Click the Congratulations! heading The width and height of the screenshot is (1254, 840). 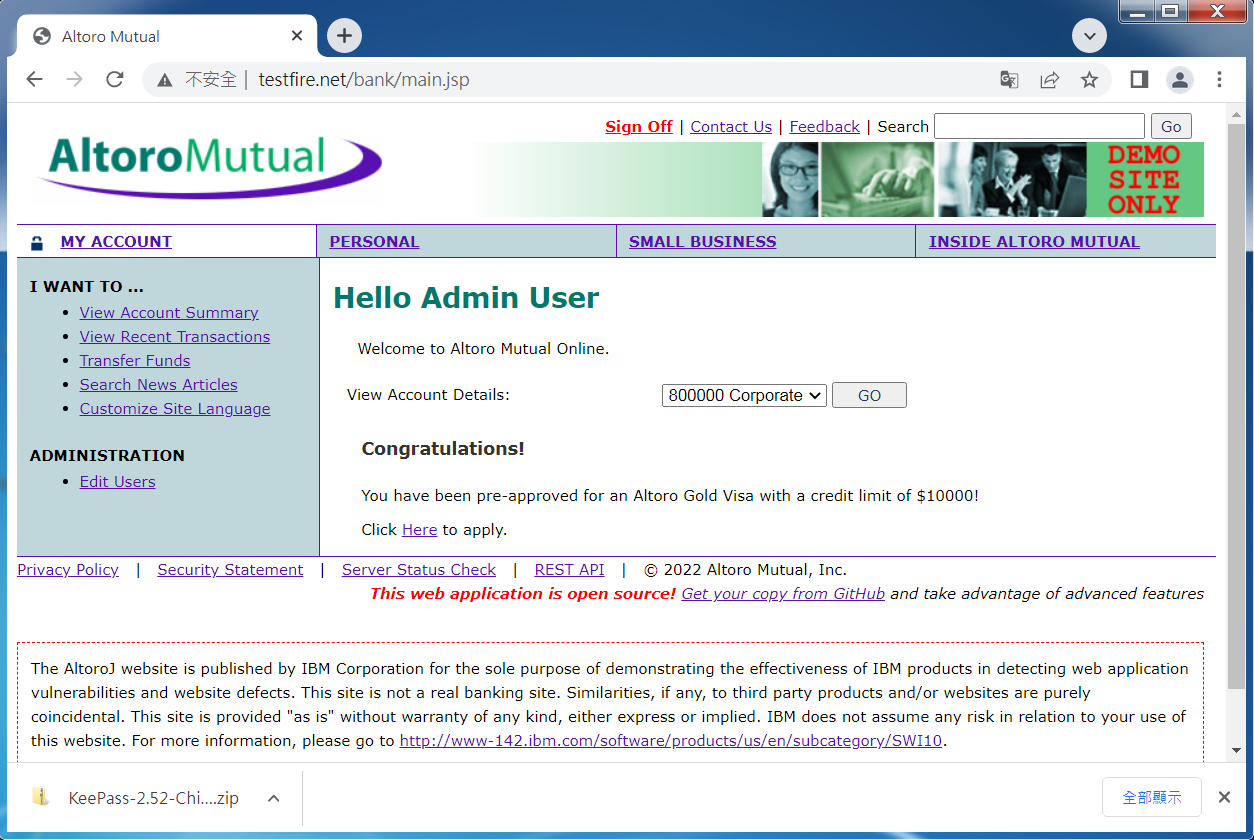pos(443,449)
